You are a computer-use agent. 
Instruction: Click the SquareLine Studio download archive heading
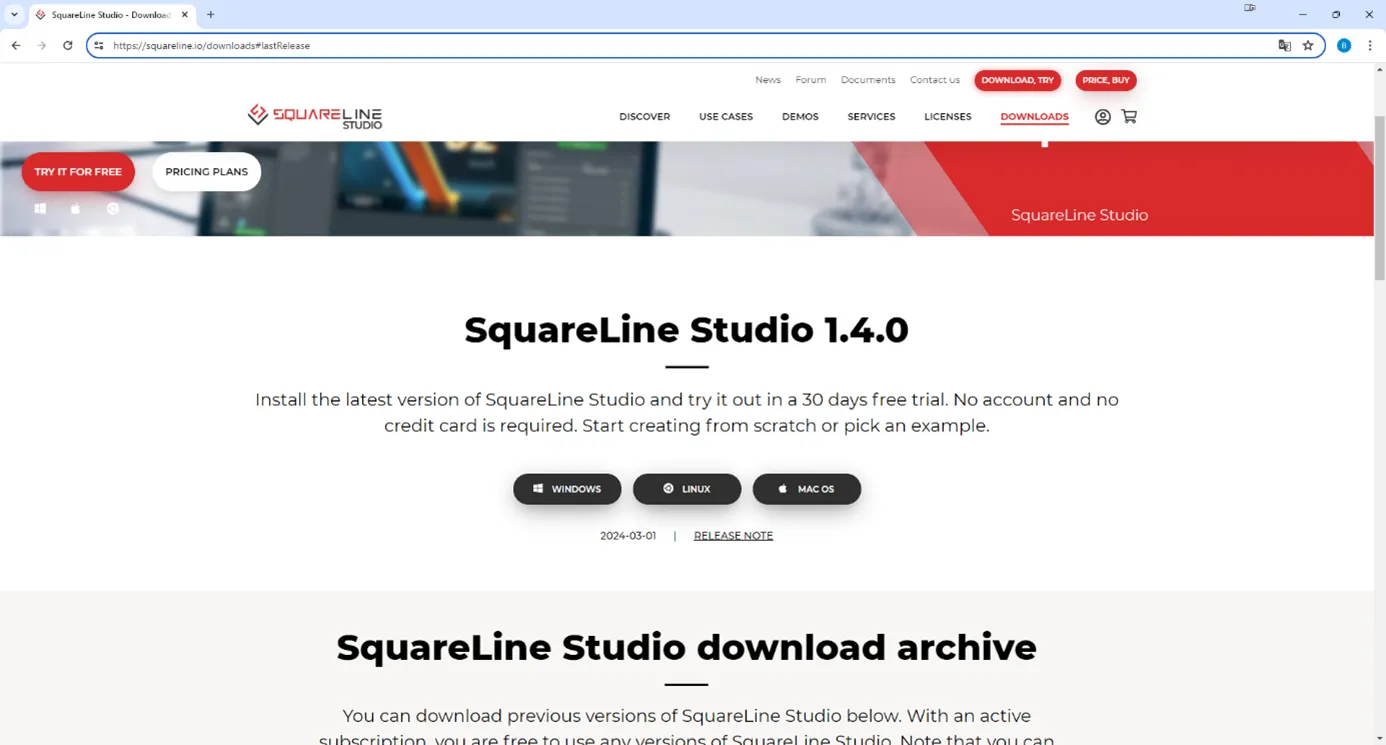pos(686,648)
